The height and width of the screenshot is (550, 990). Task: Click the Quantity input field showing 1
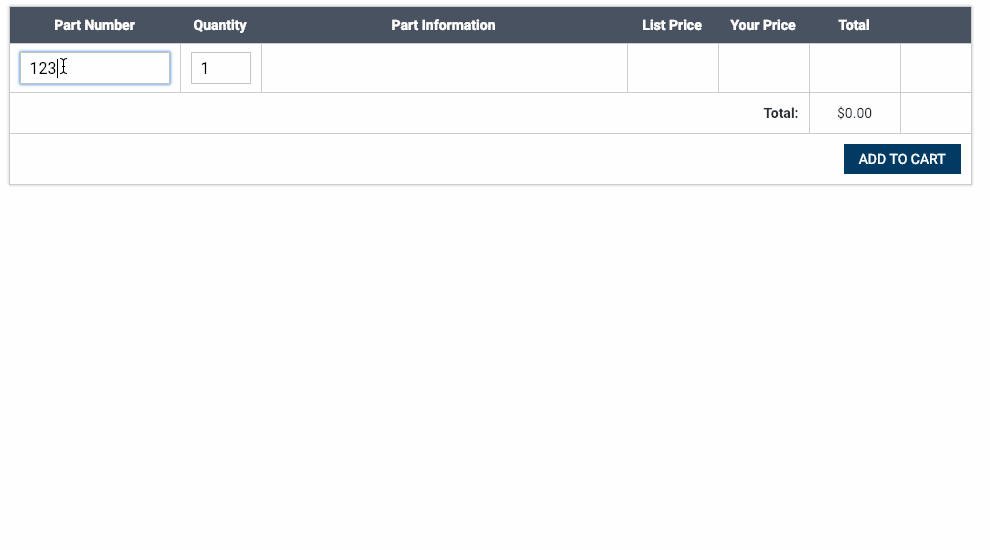coord(221,68)
